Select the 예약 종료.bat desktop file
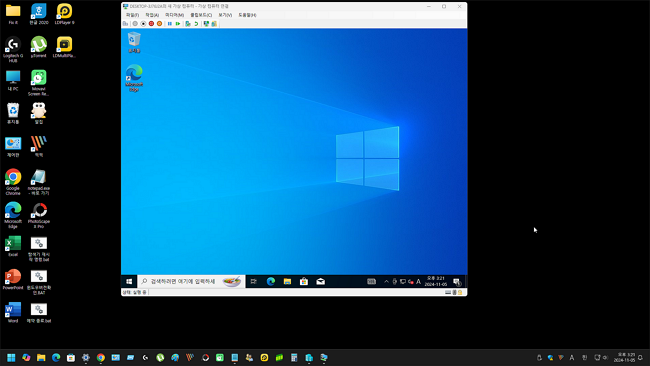This screenshot has height=366, width=650. [x=39, y=313]
